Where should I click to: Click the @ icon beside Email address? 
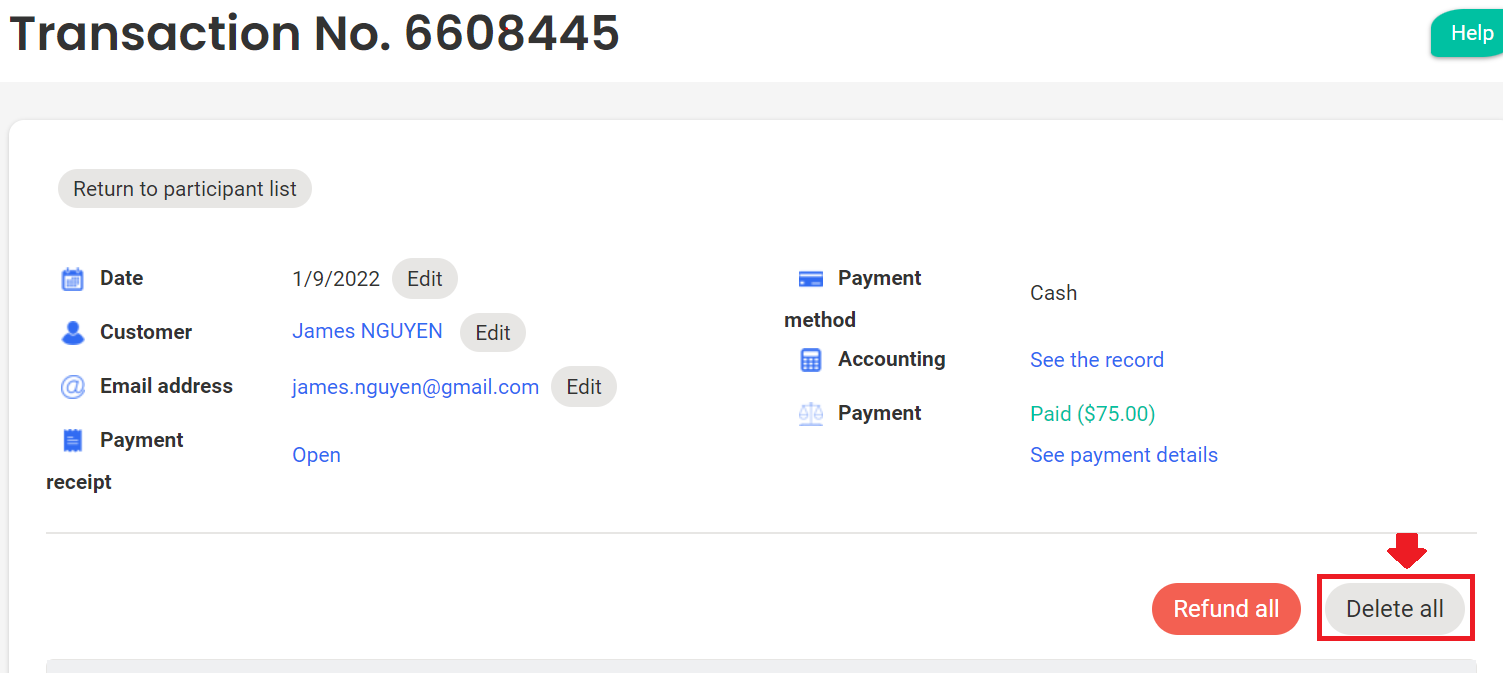(72, 387)
